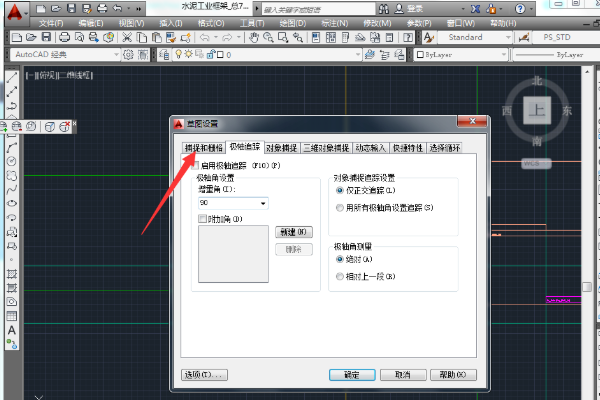
Task: Click the drawing area scrollbar up arrow
Action: click(587, 71)
